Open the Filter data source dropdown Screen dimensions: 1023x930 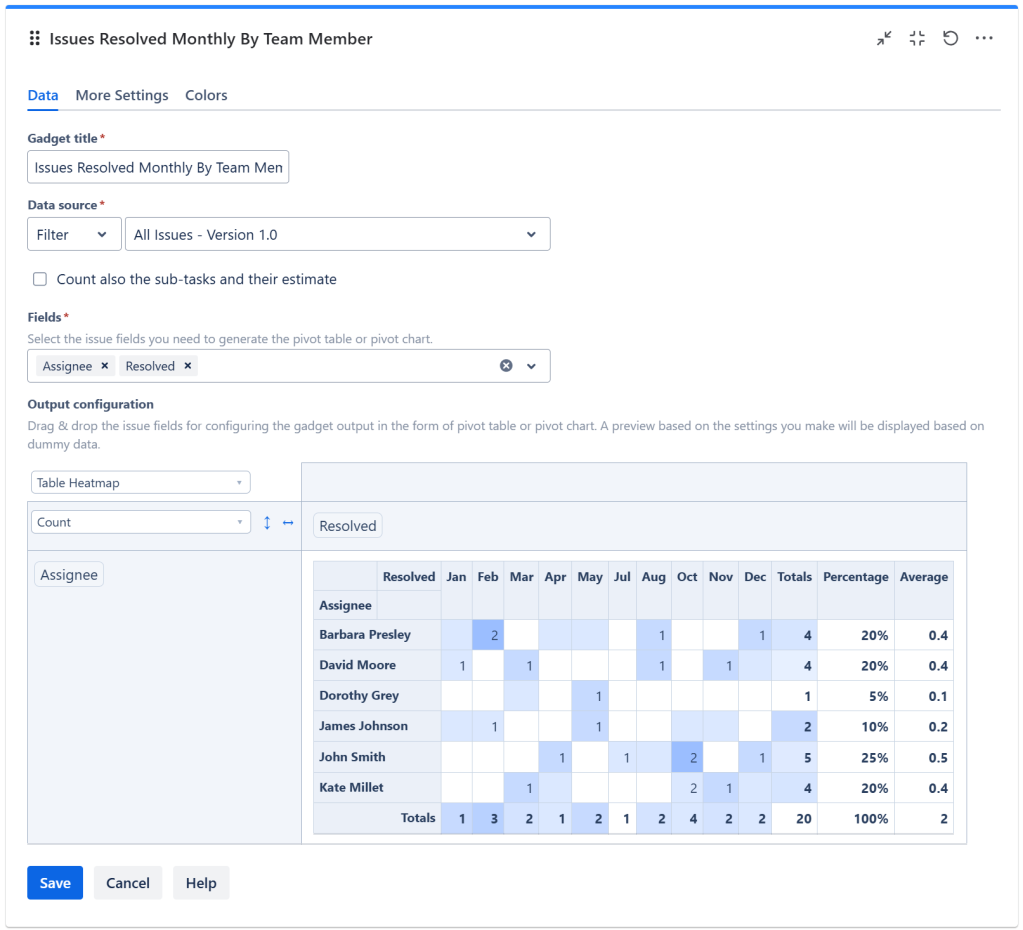pyautogui.click(x=74, y=234)
